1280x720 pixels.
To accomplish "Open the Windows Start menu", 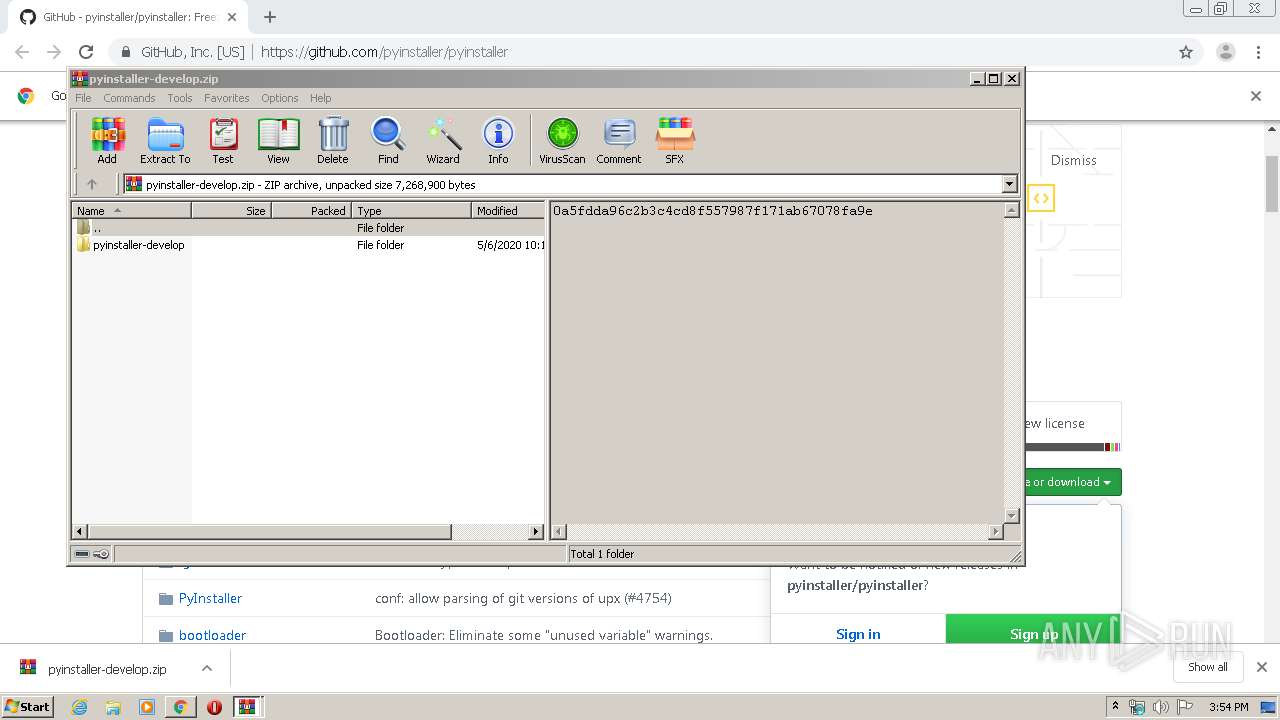I will tap(27, 706).
